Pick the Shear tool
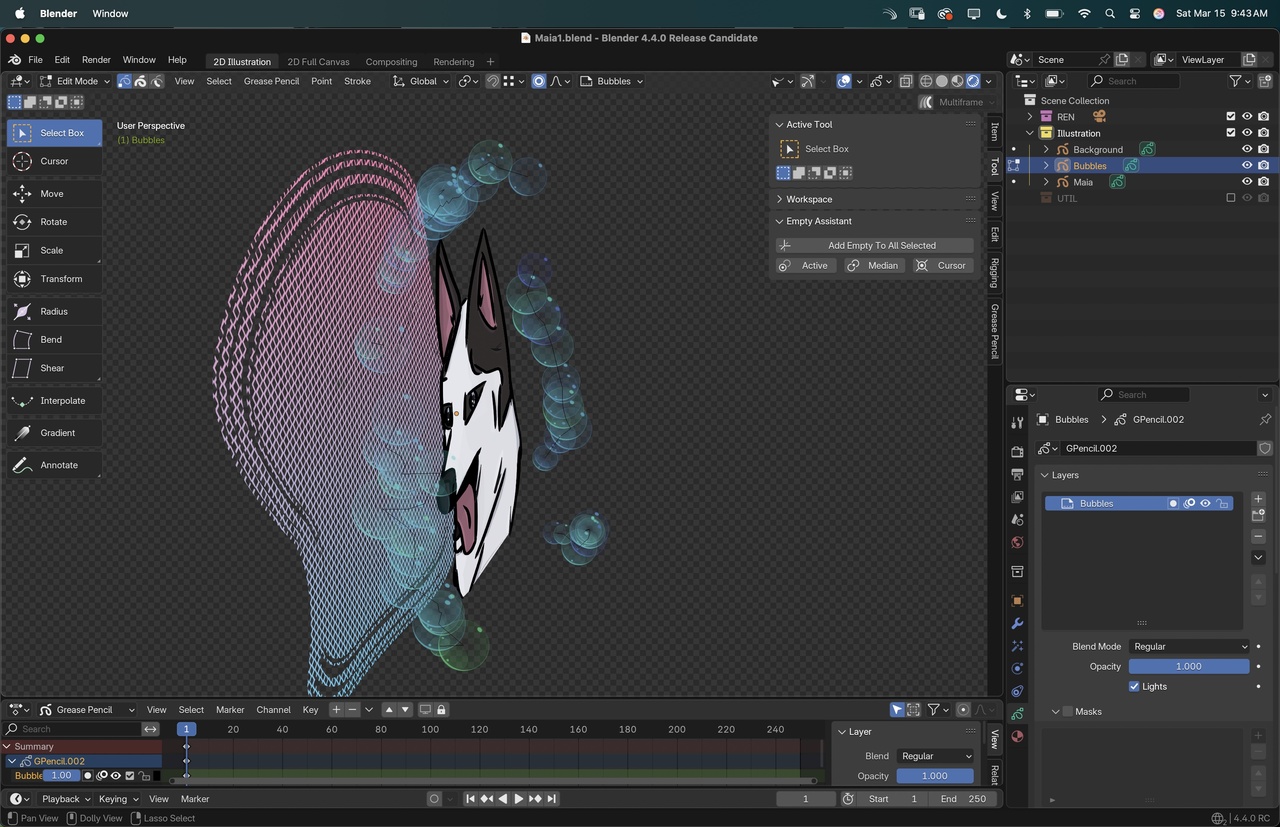The width and height of the screenshot is (1280, 827). pyautogui.click(x=54, y=368)
